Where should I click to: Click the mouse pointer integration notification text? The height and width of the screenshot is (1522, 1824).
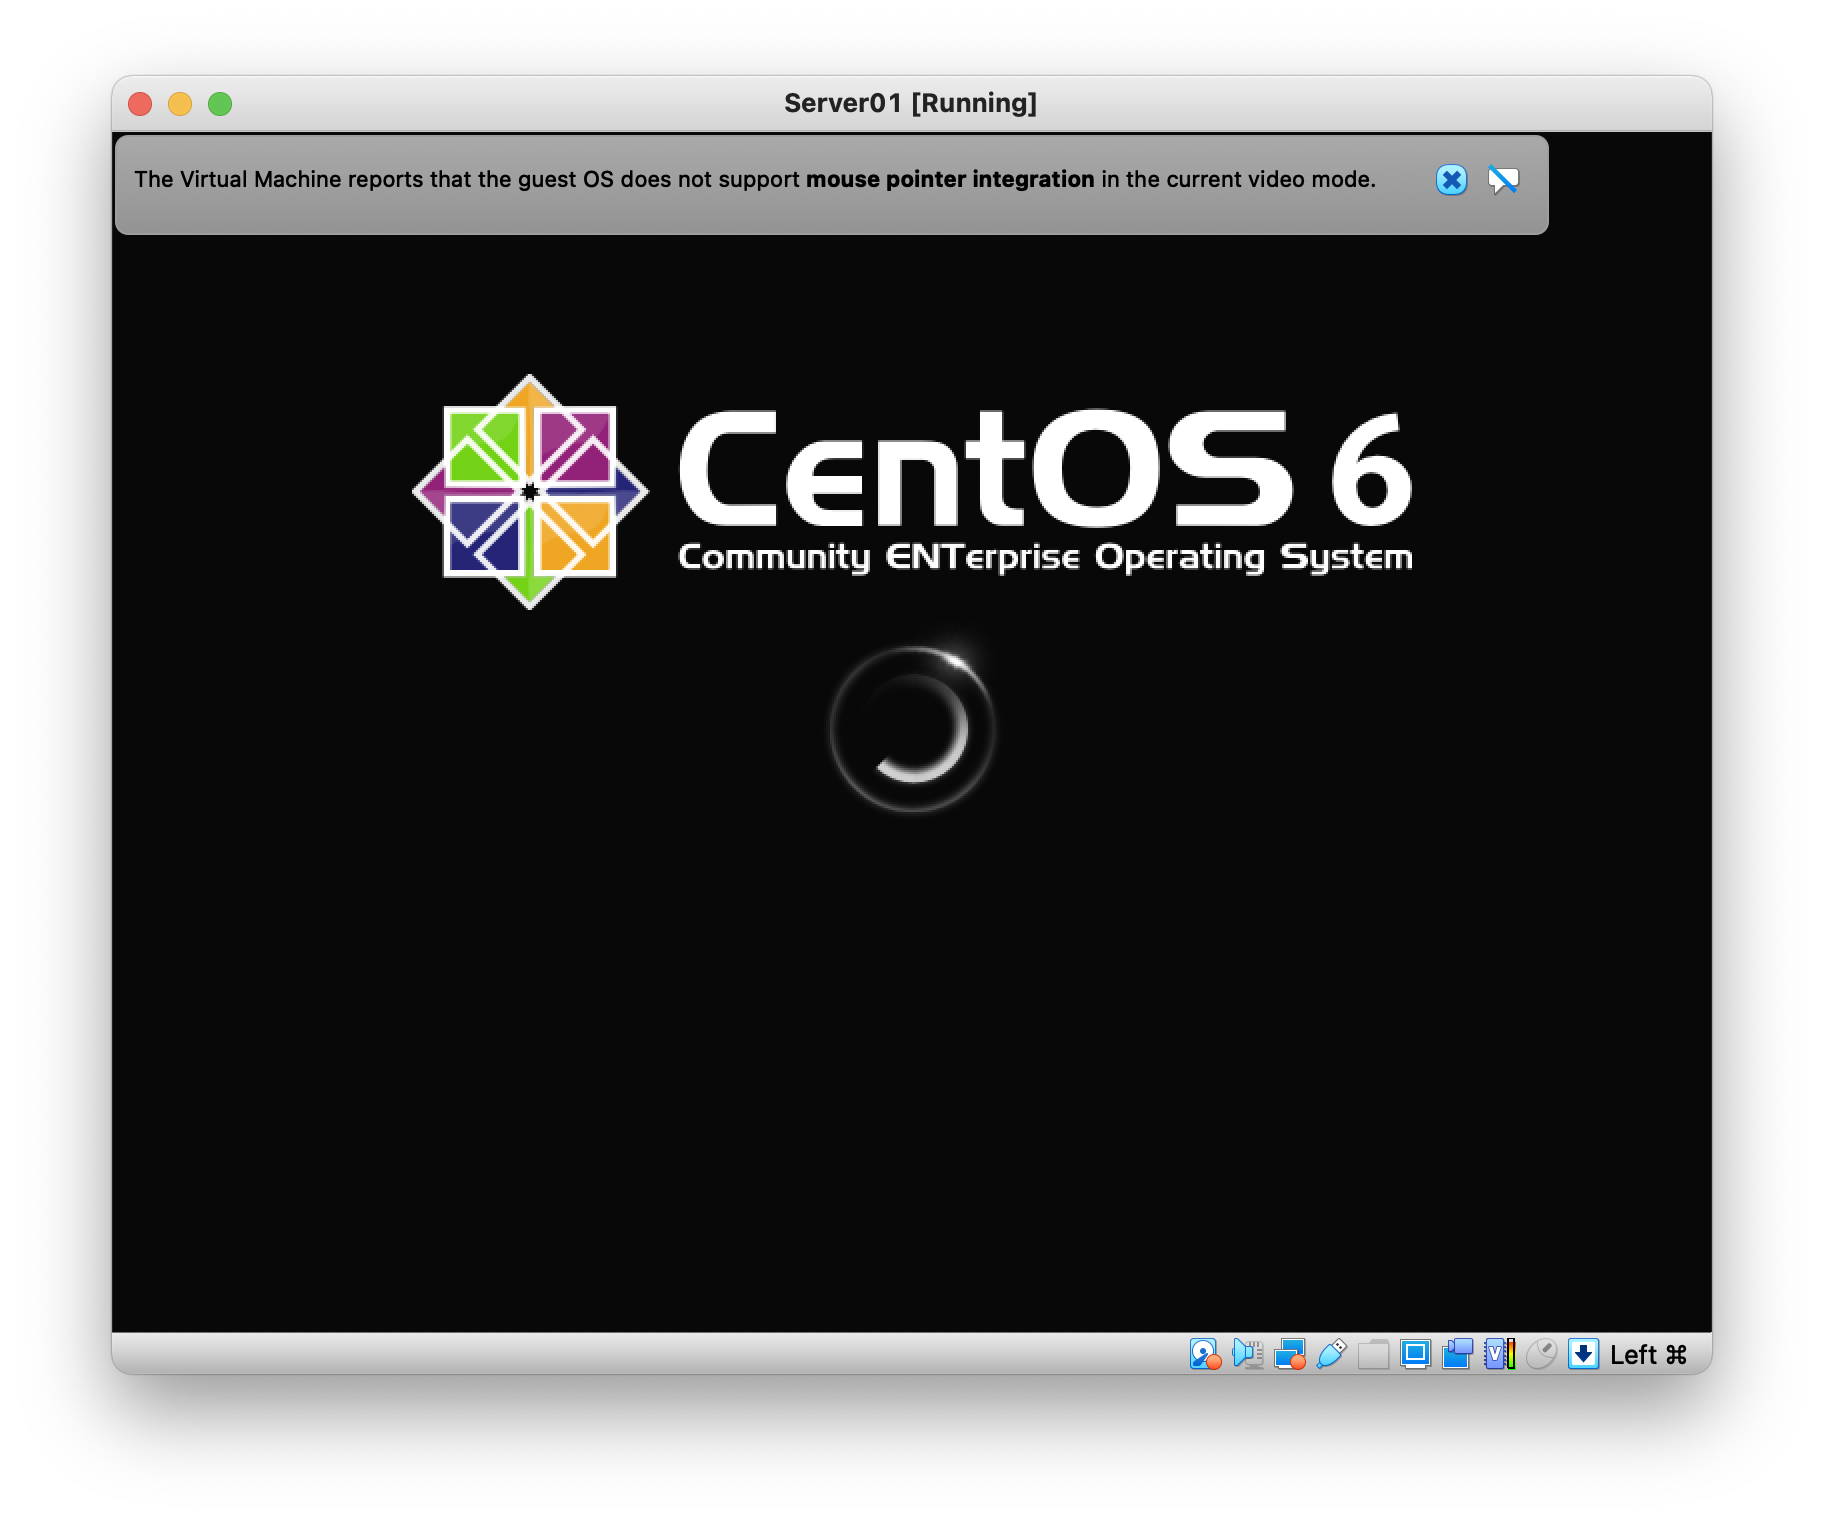(x=755, y=180)
